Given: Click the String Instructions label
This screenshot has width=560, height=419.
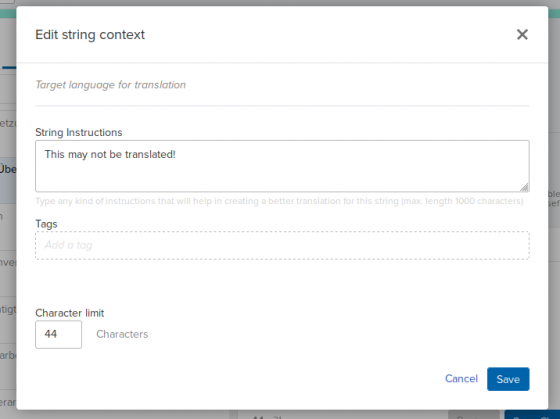Looking at the screenshot, I should pos(79,133).
